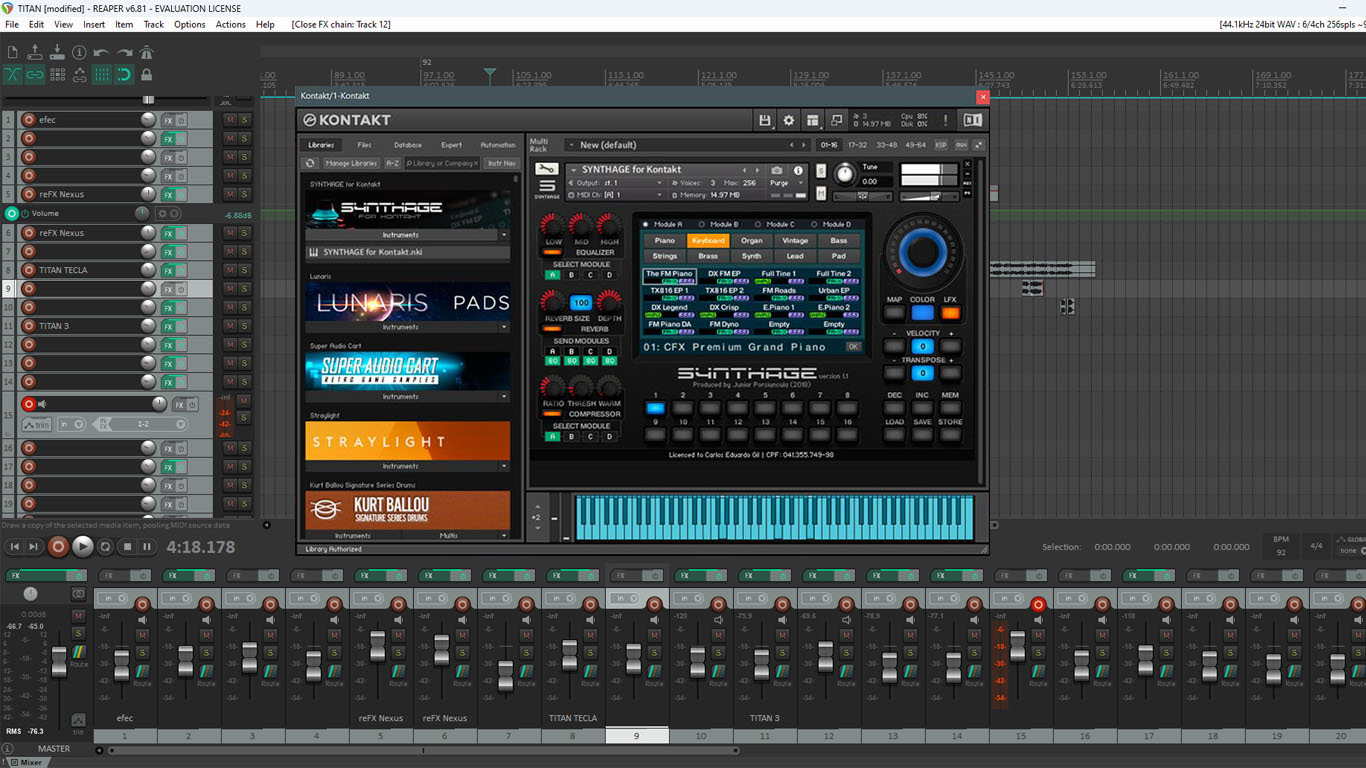Screen dimensions: 1366x768
Task: Toggle Kontakt instrument solo S button
Action: point(821,171)
